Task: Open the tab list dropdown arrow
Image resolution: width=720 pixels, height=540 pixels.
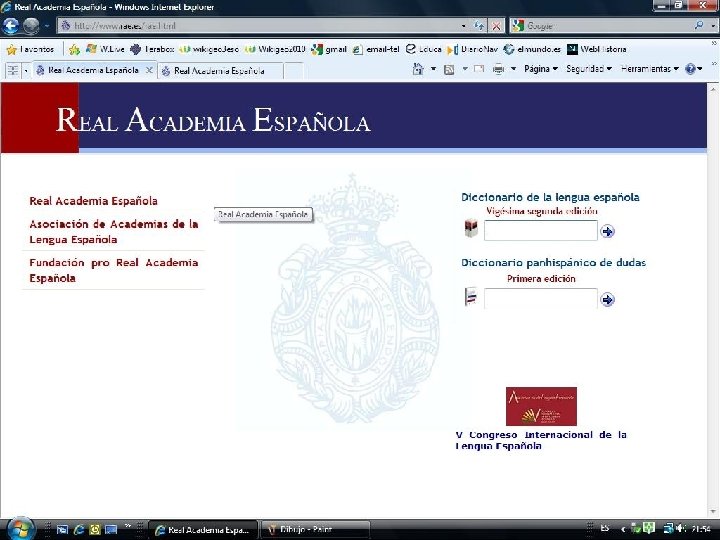Action: pyautogui.click(x=26, y=70)
